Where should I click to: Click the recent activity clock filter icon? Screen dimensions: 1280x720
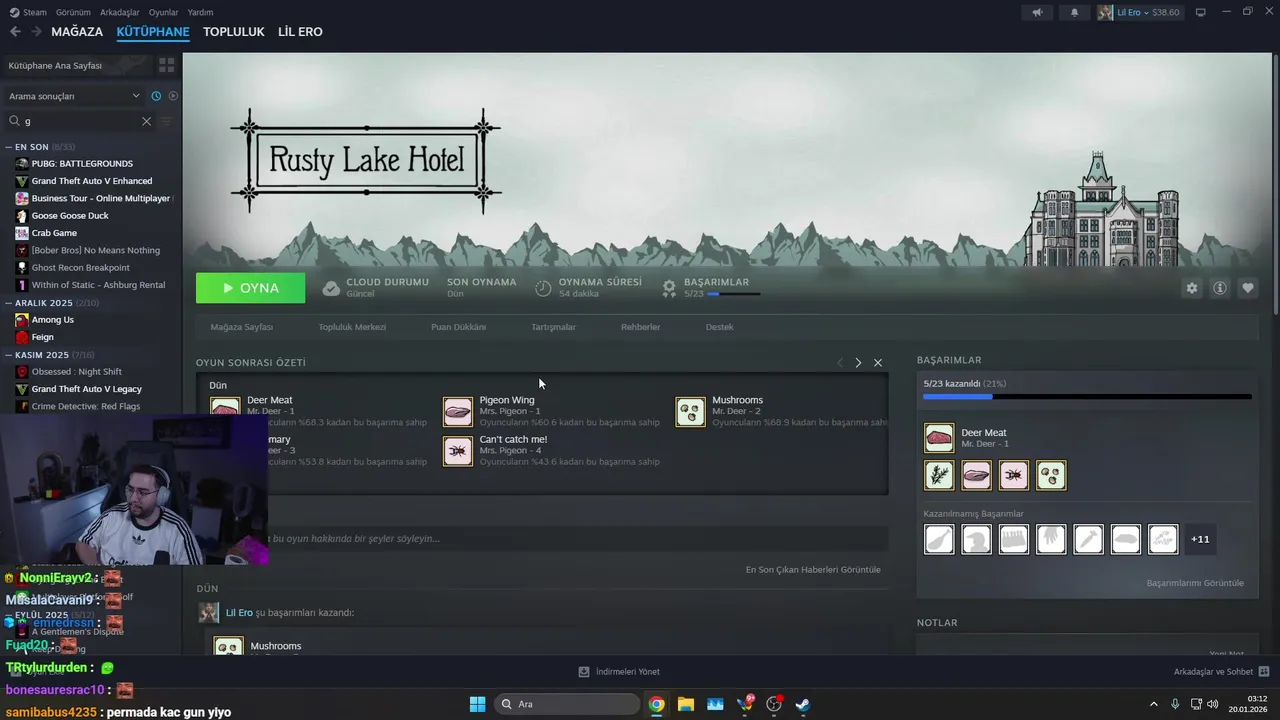coord(156,96)
